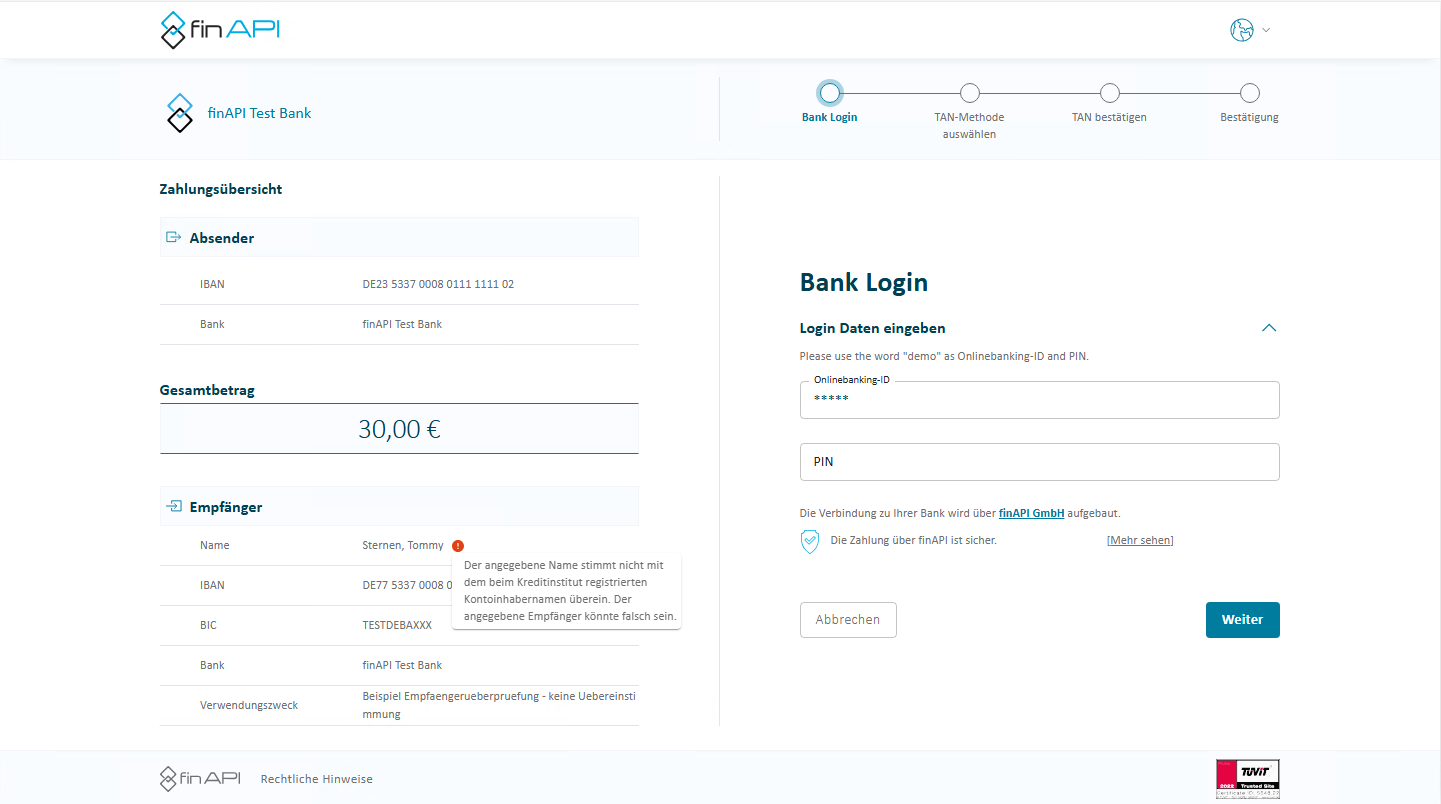Open the language globe selector

point(1250,30)
